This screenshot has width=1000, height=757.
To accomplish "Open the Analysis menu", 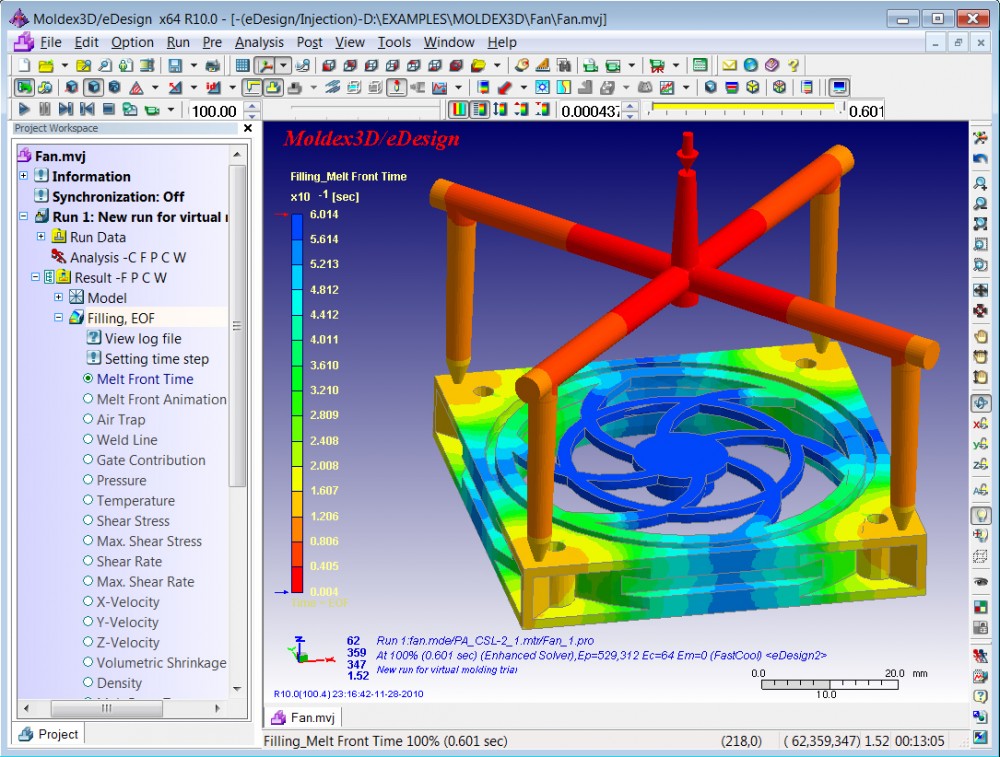I will [259, 42].
